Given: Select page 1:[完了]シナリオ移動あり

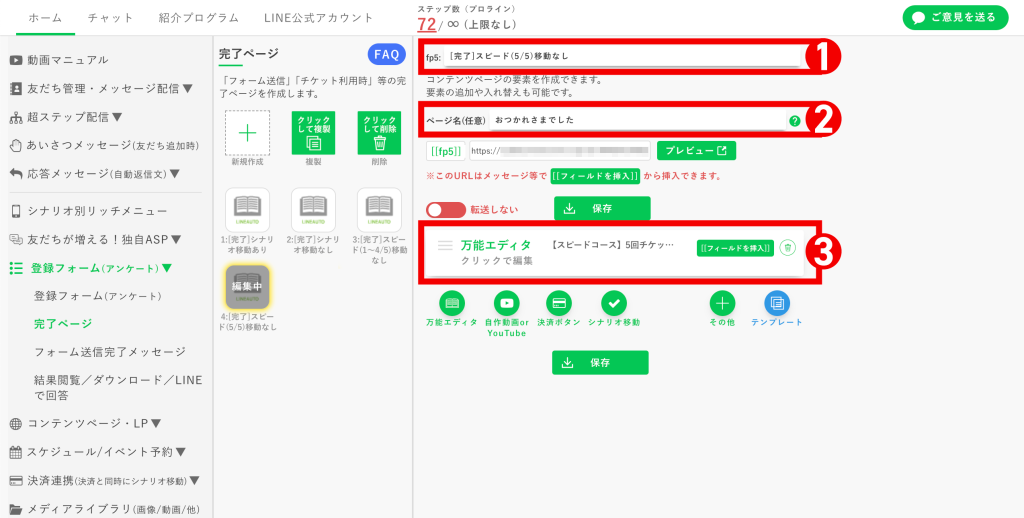Looking at the screenshot, I should 248,210.
